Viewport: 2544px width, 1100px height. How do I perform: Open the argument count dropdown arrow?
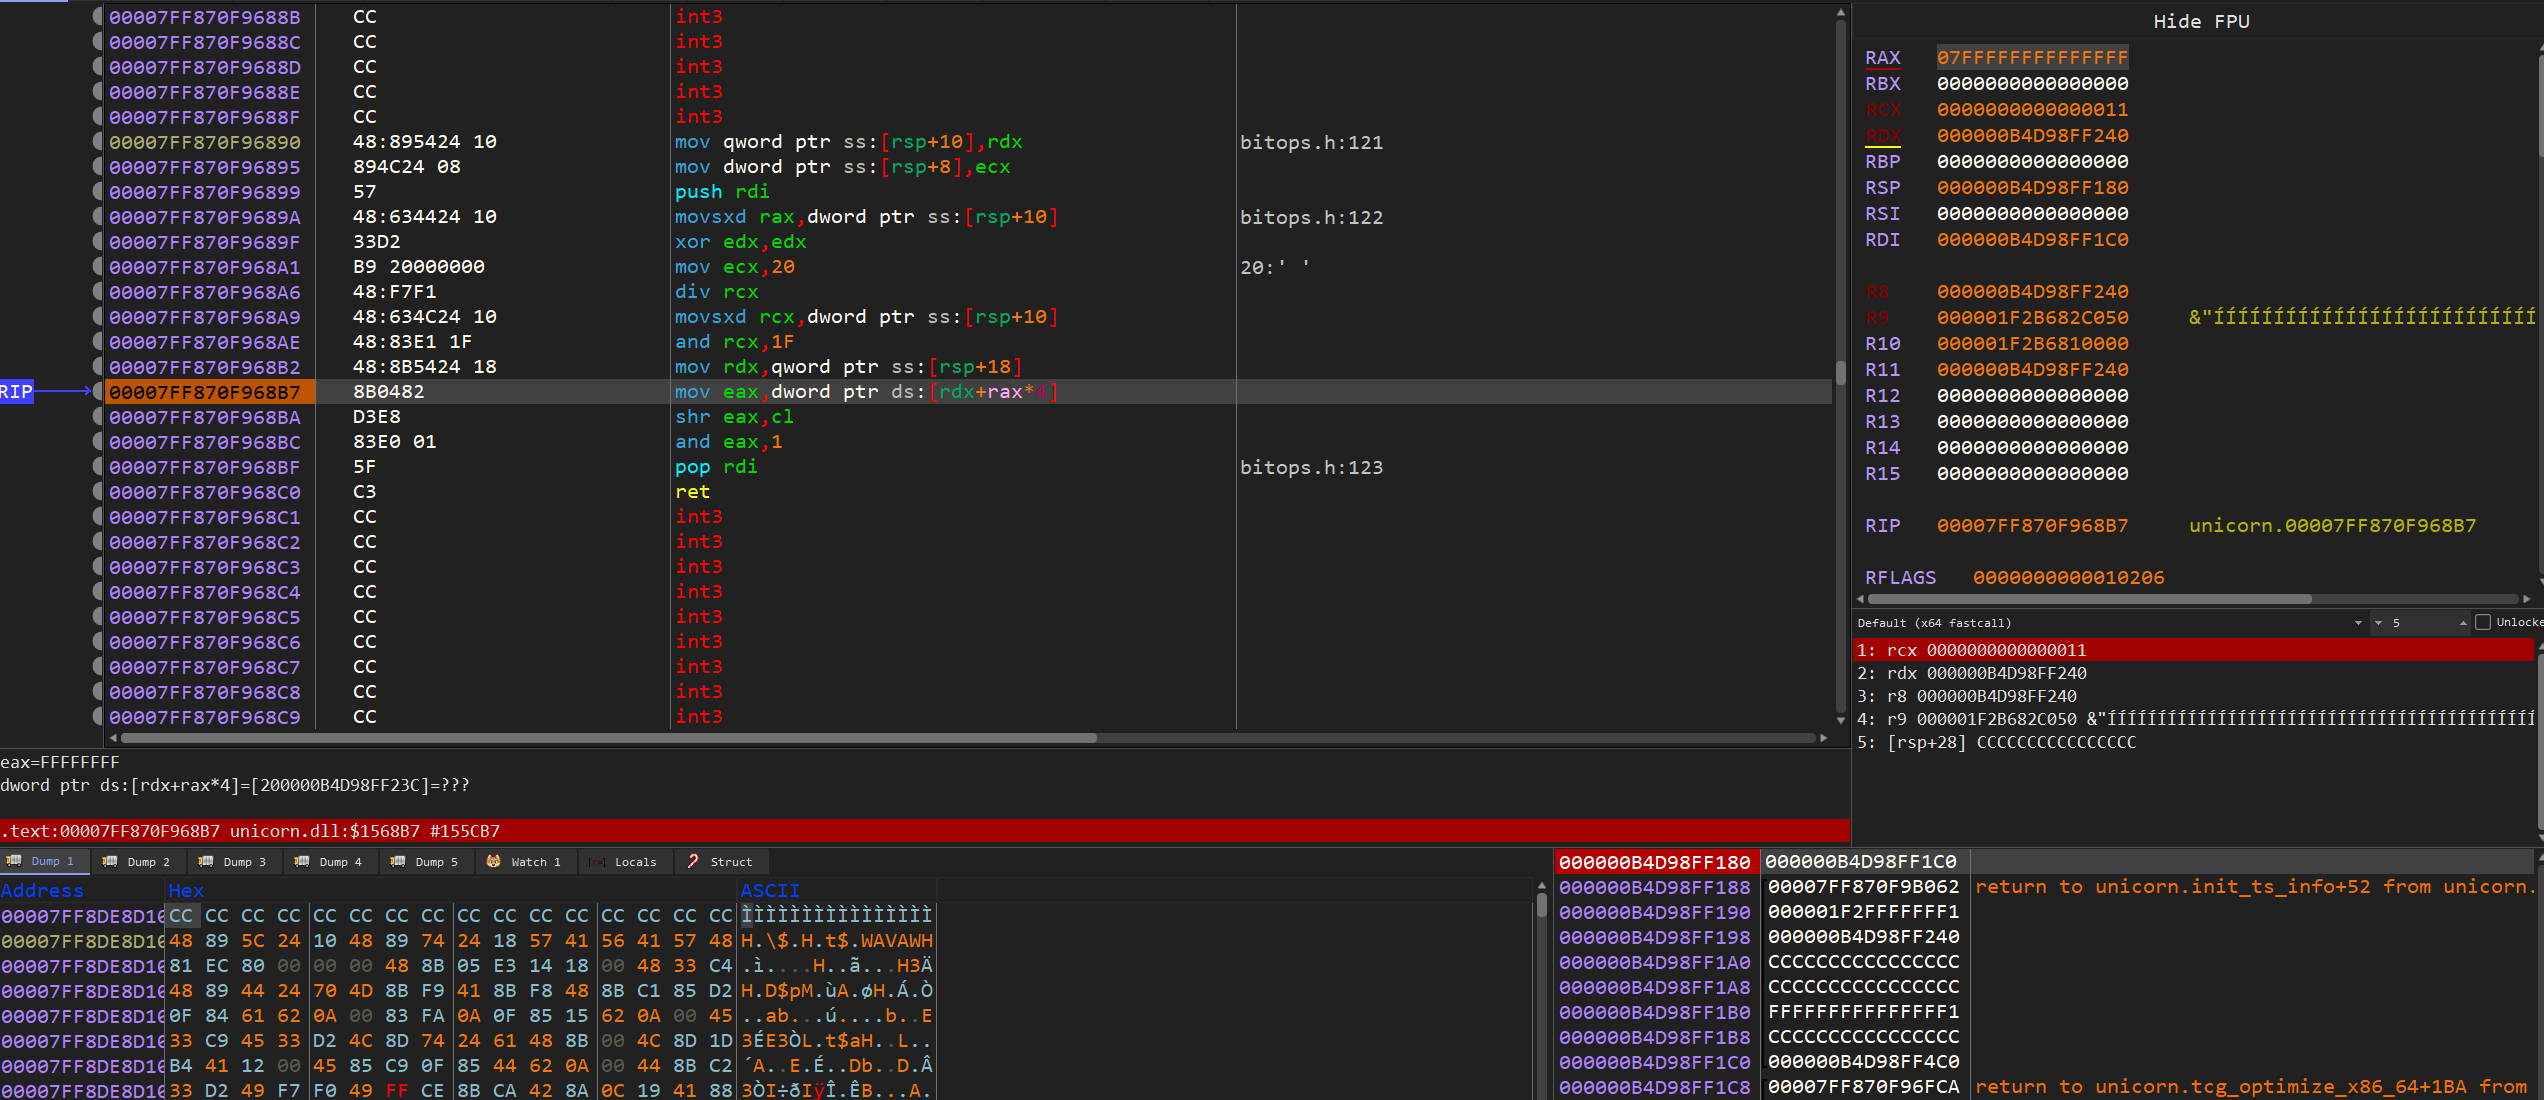coord(2380,622)
